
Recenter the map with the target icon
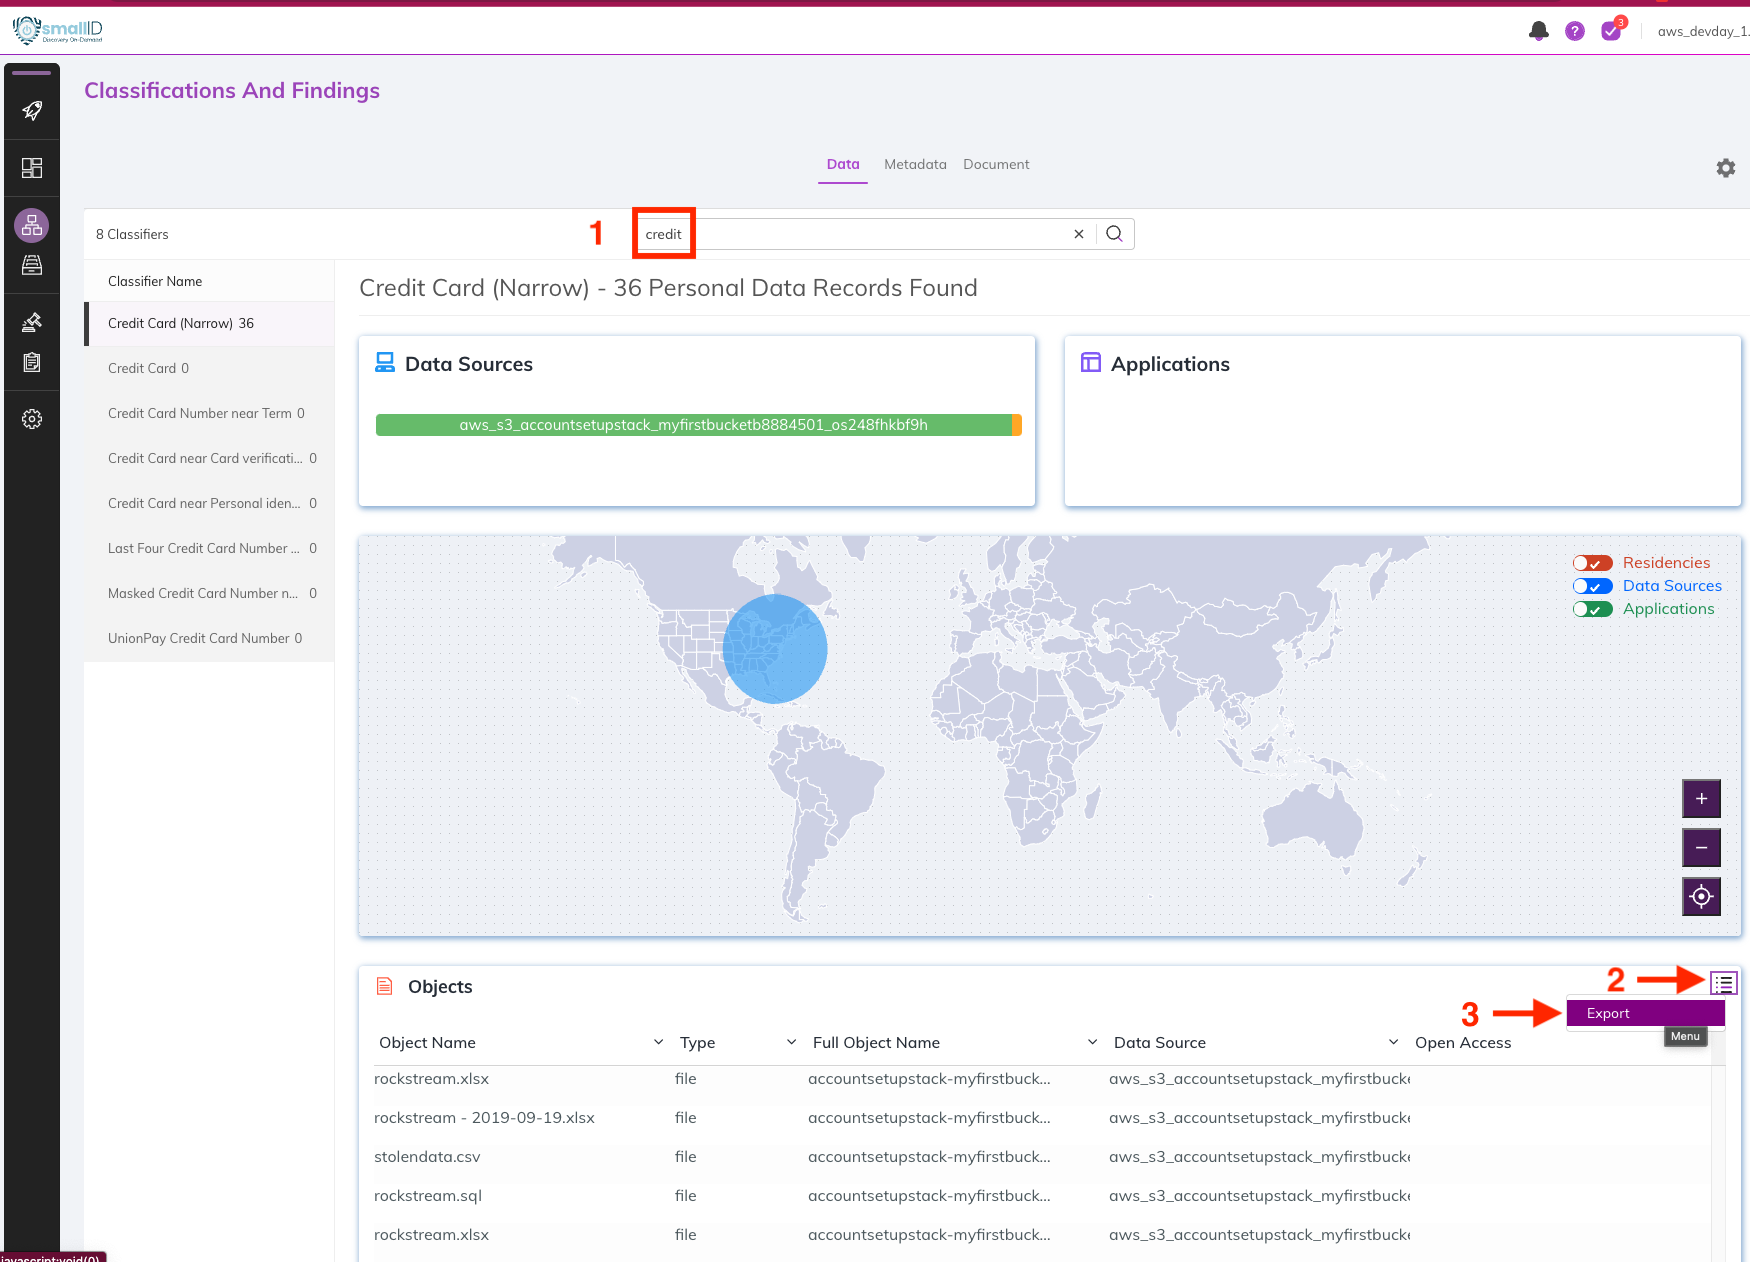coord(1702,897)
